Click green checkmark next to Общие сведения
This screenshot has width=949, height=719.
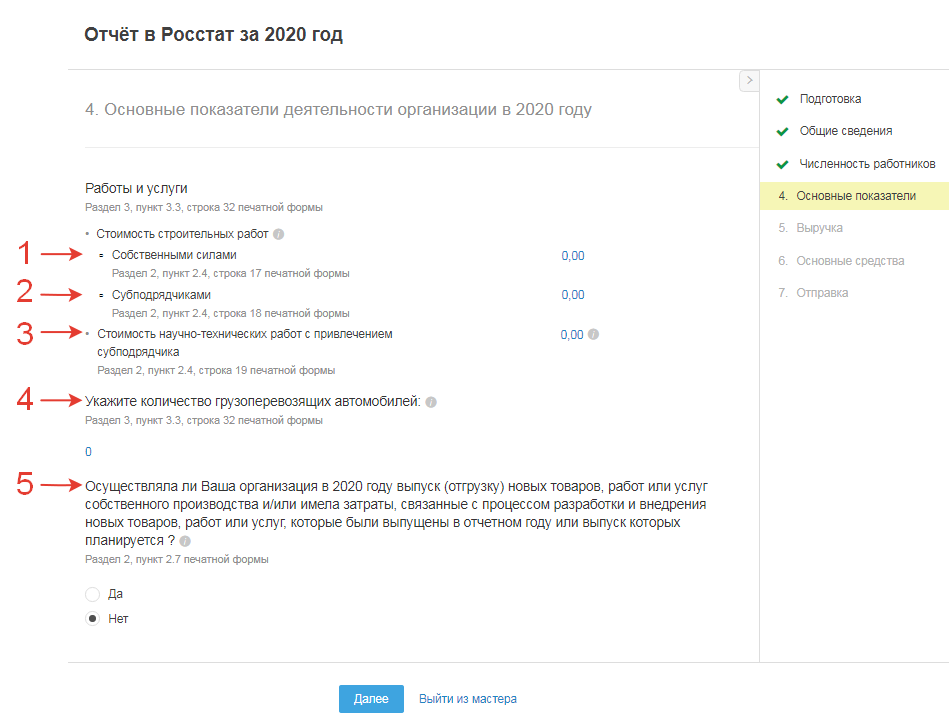782,131
